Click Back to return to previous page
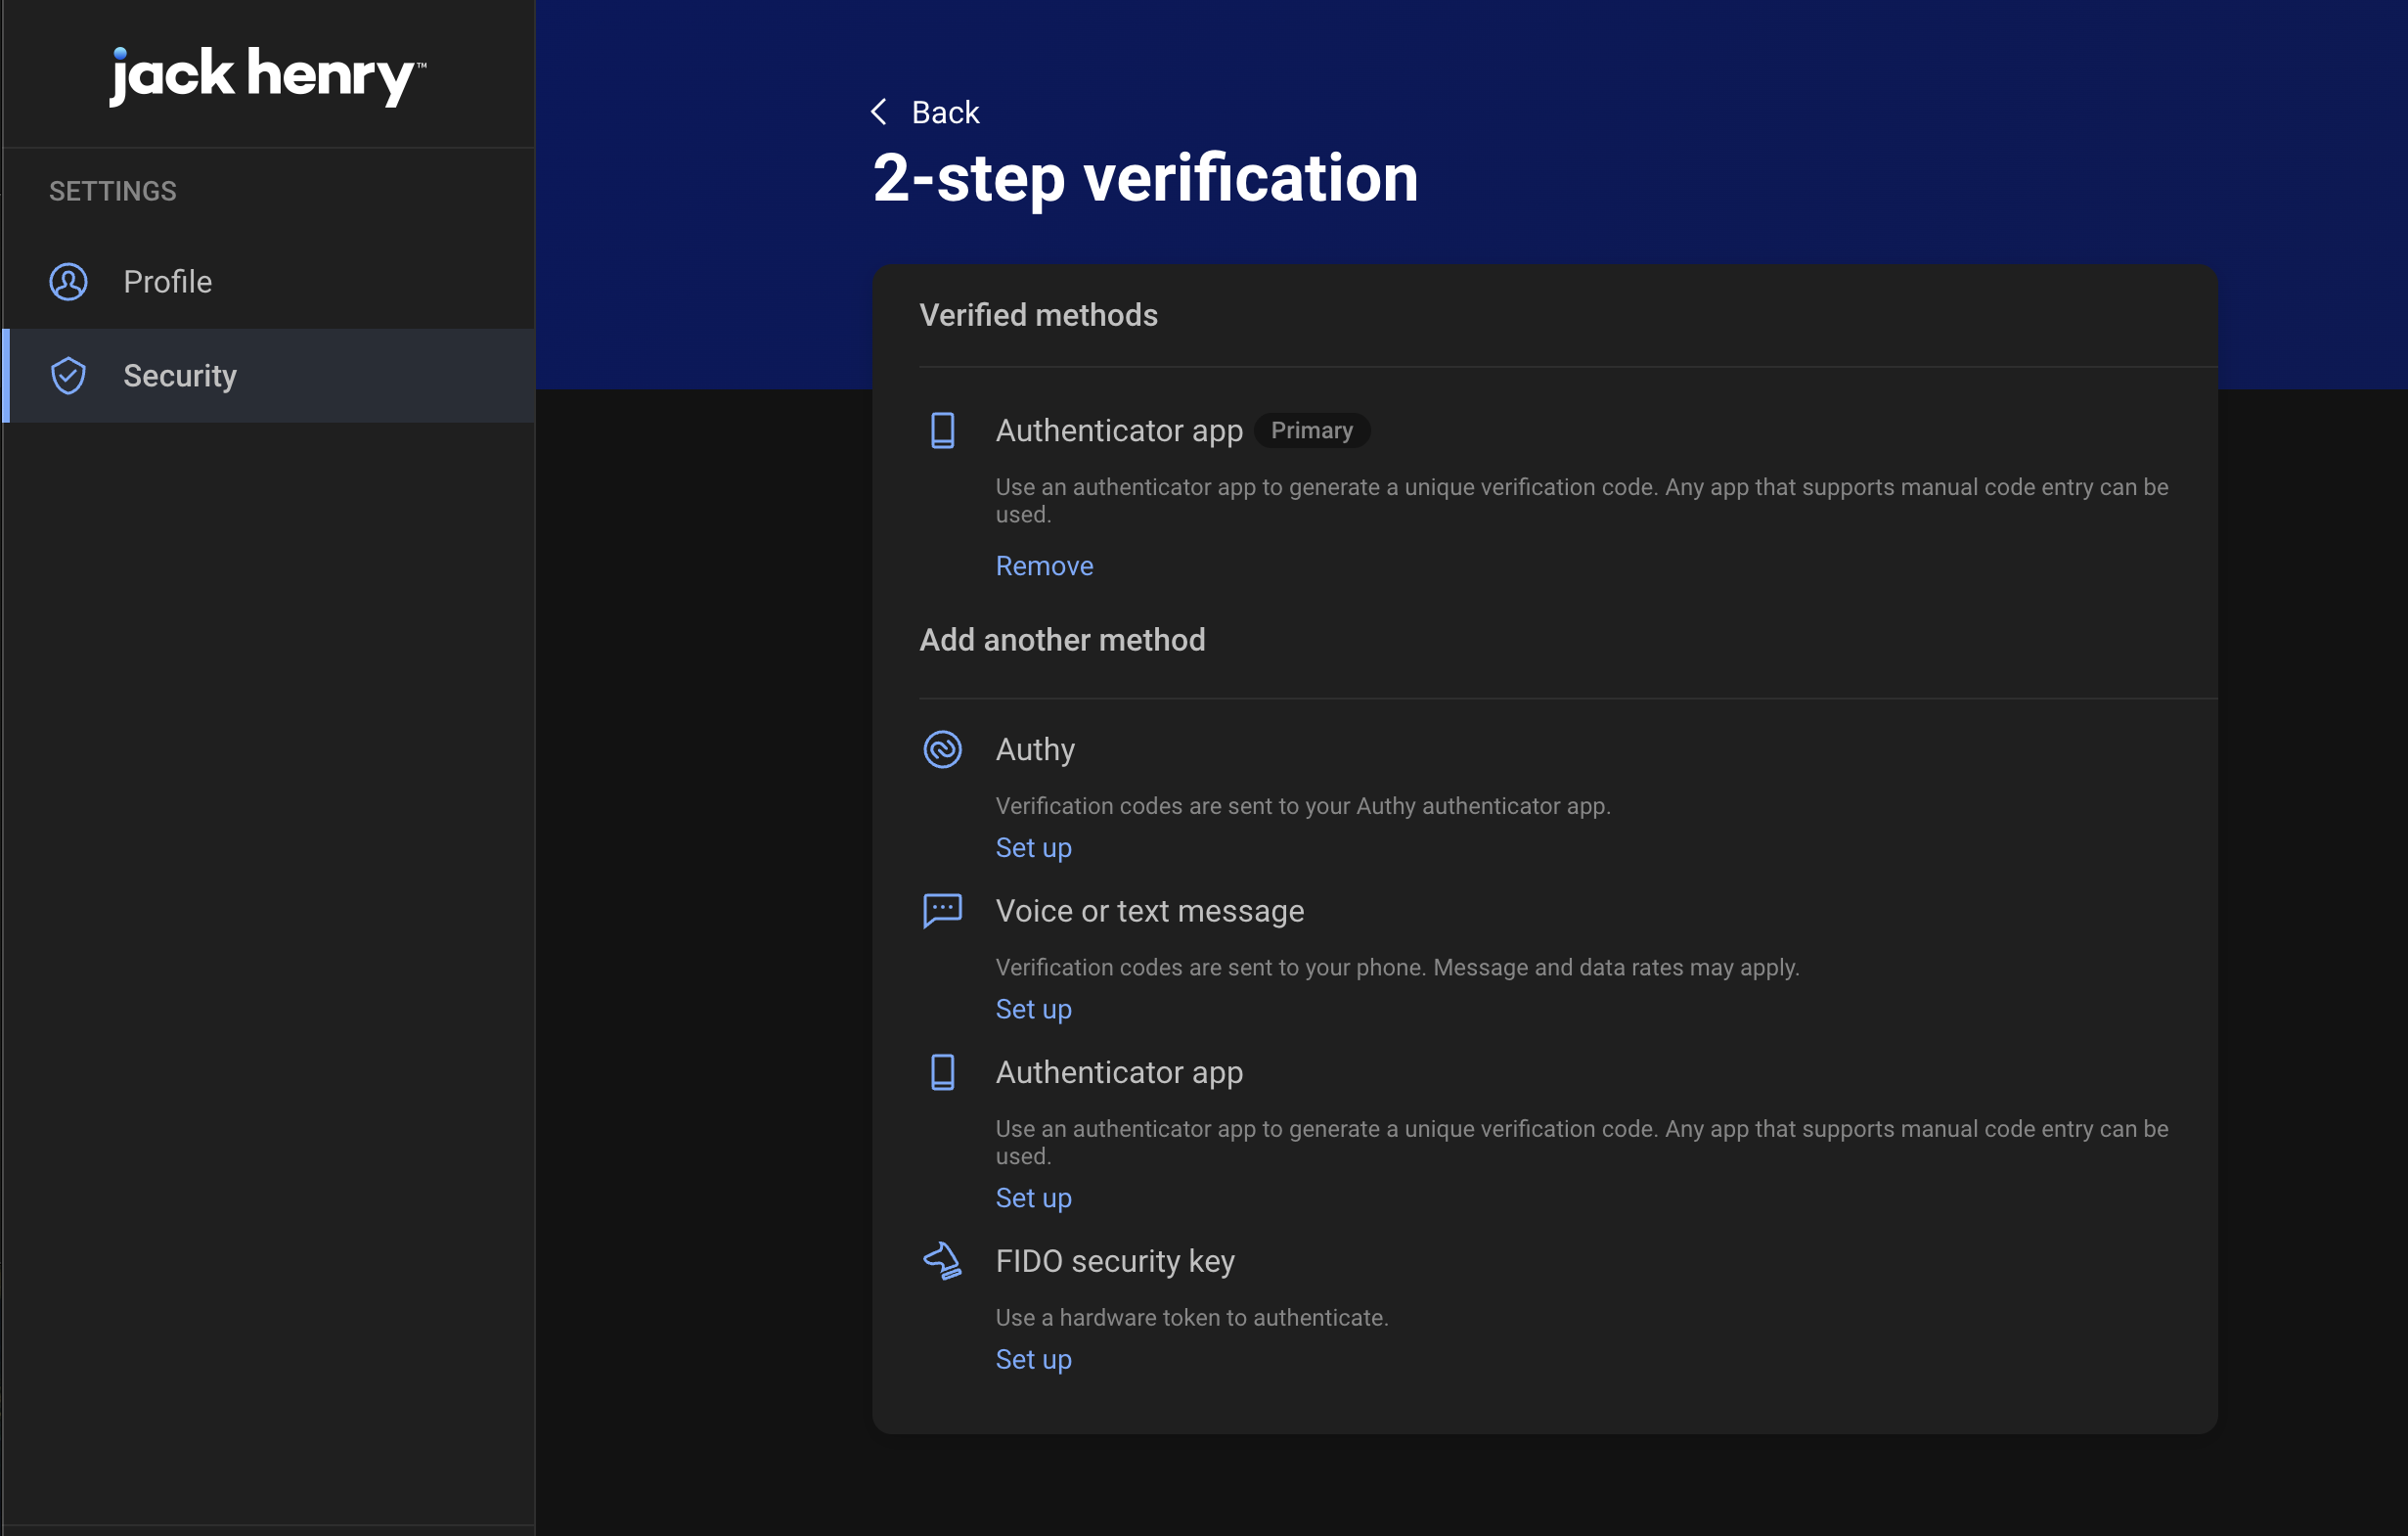2408x1536 pixels. (x=944, y=112)
